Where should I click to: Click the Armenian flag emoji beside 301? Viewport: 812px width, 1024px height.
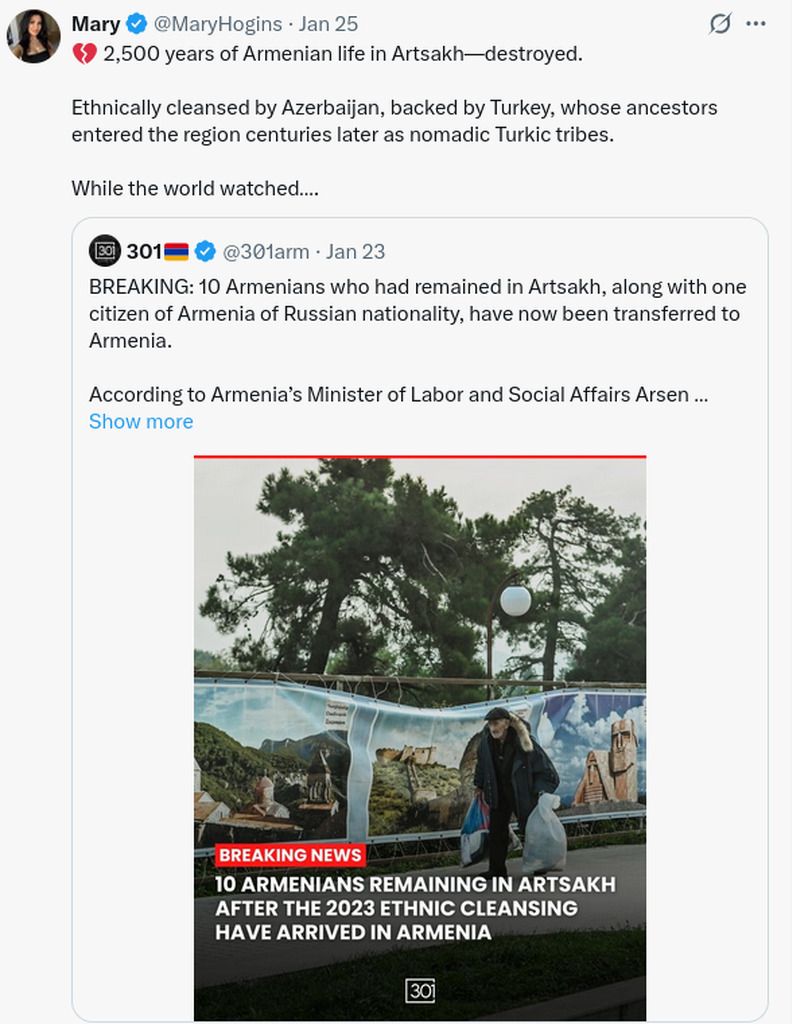176,251
